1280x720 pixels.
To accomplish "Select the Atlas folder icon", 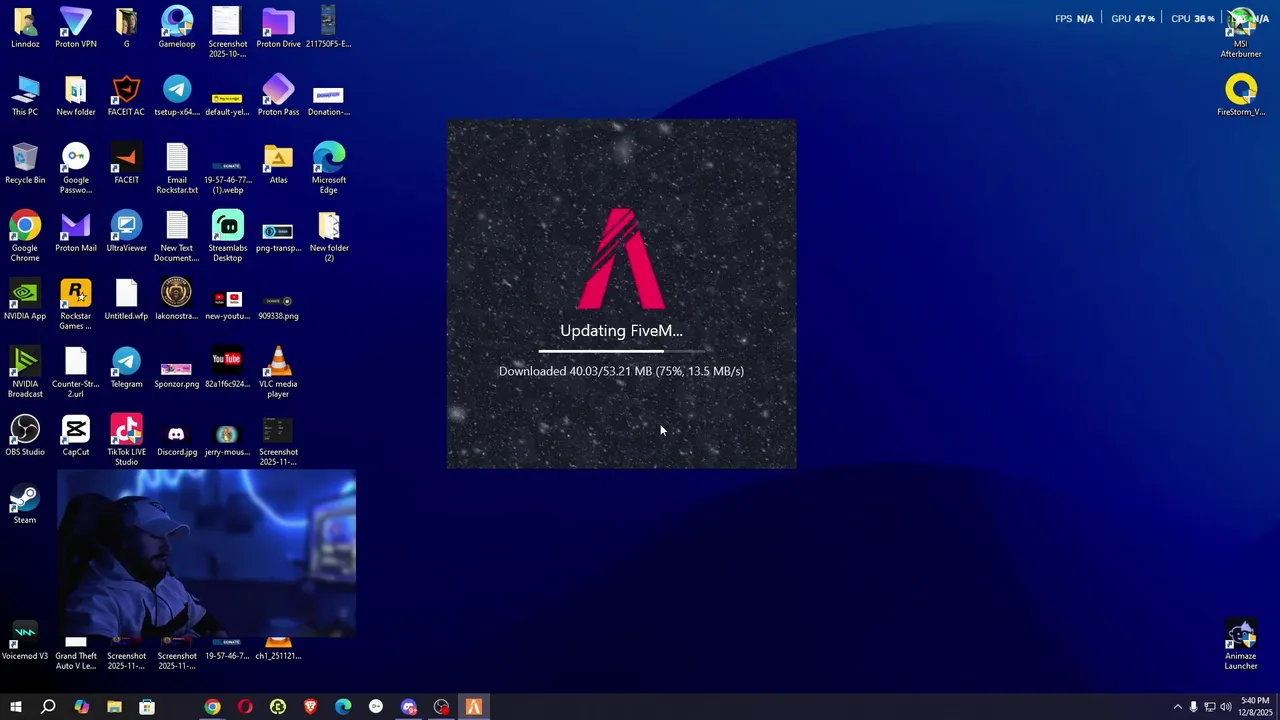I will click(x=278, y=164).
